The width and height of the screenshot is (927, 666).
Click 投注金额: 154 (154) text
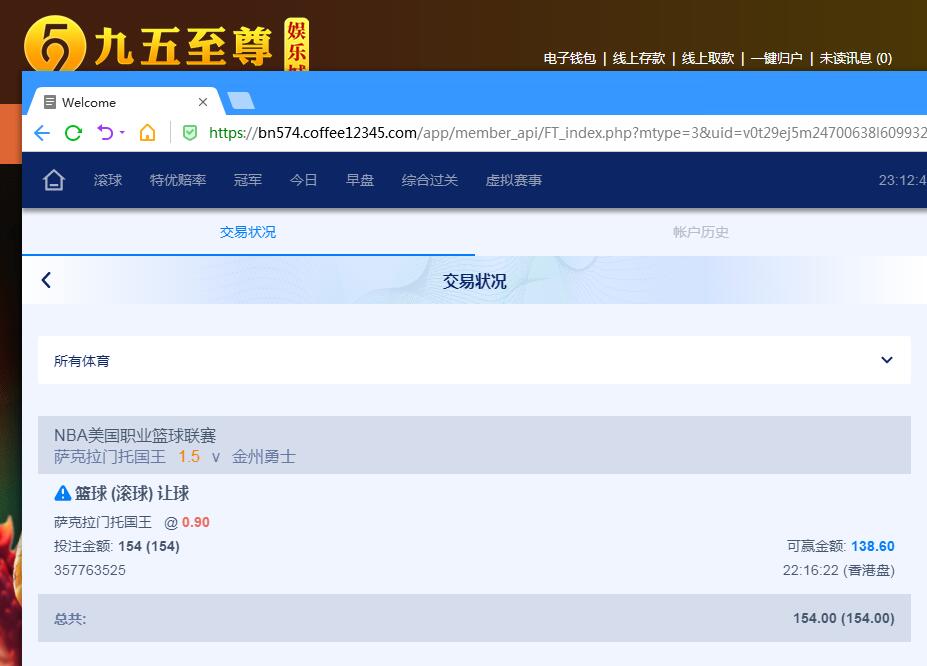click(x=116, y=546)
